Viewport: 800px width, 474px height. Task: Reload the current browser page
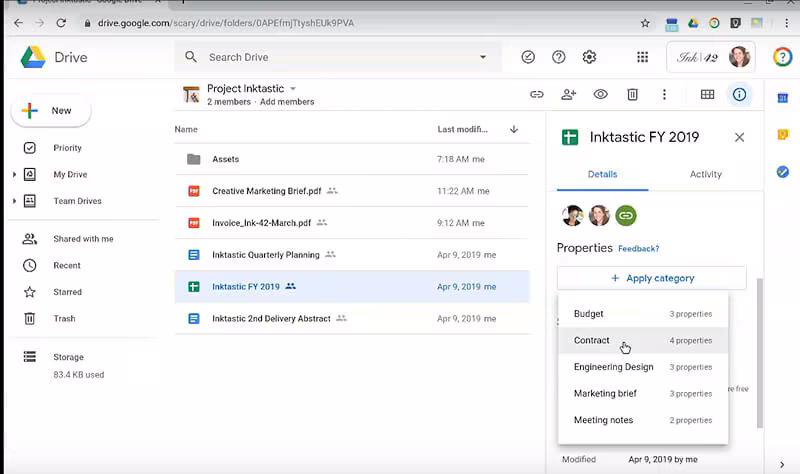[x=61, y=23]
